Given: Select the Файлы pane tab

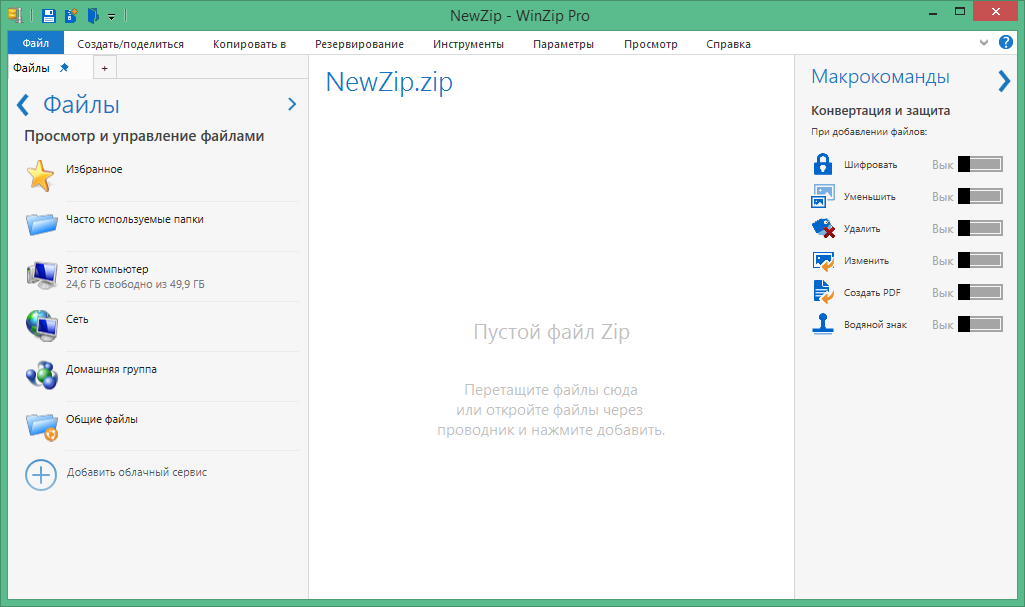Looking at the screenshot, I should click(31, 68).
